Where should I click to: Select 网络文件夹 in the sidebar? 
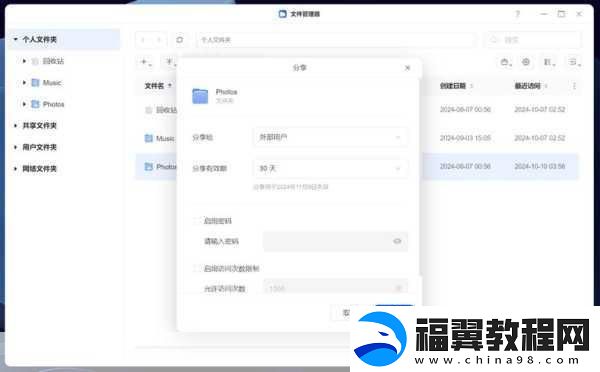pyautogui.click(x=39, y=168)
